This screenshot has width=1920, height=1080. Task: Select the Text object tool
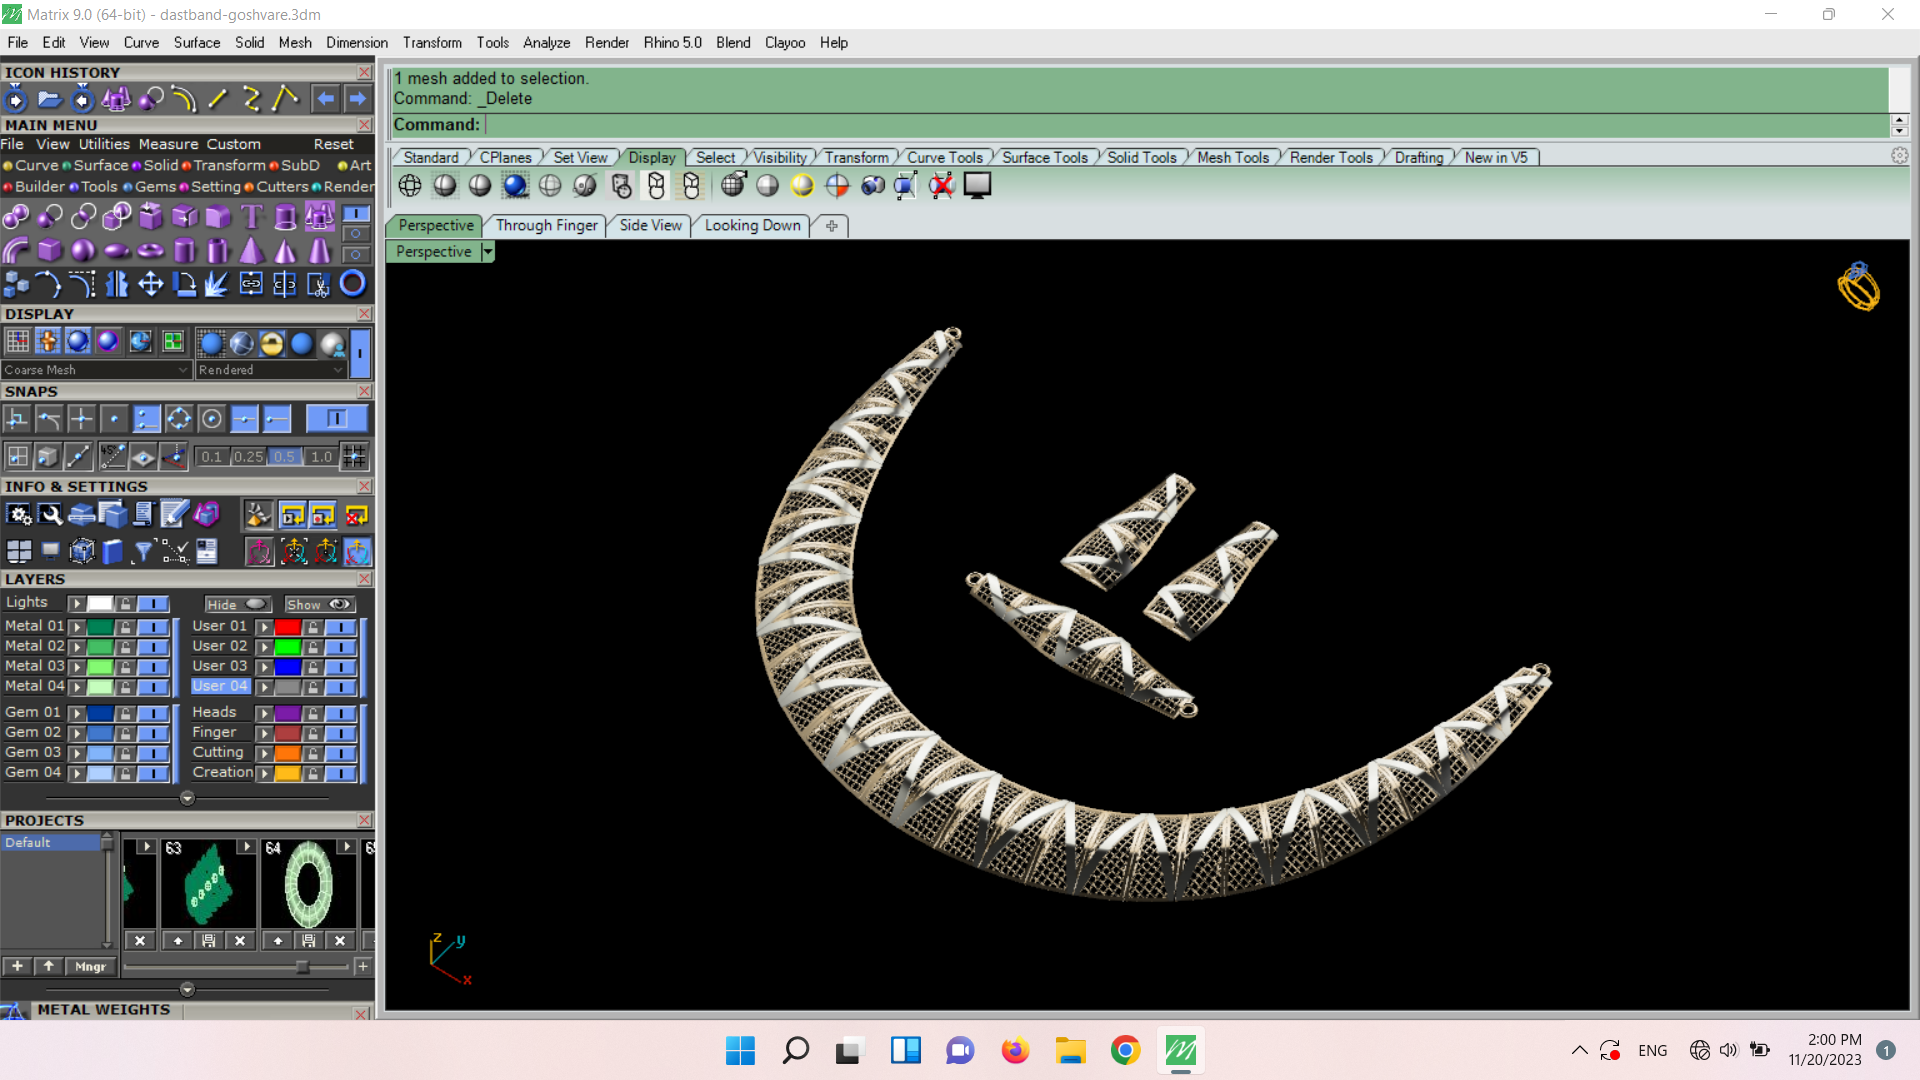(252, 216)
